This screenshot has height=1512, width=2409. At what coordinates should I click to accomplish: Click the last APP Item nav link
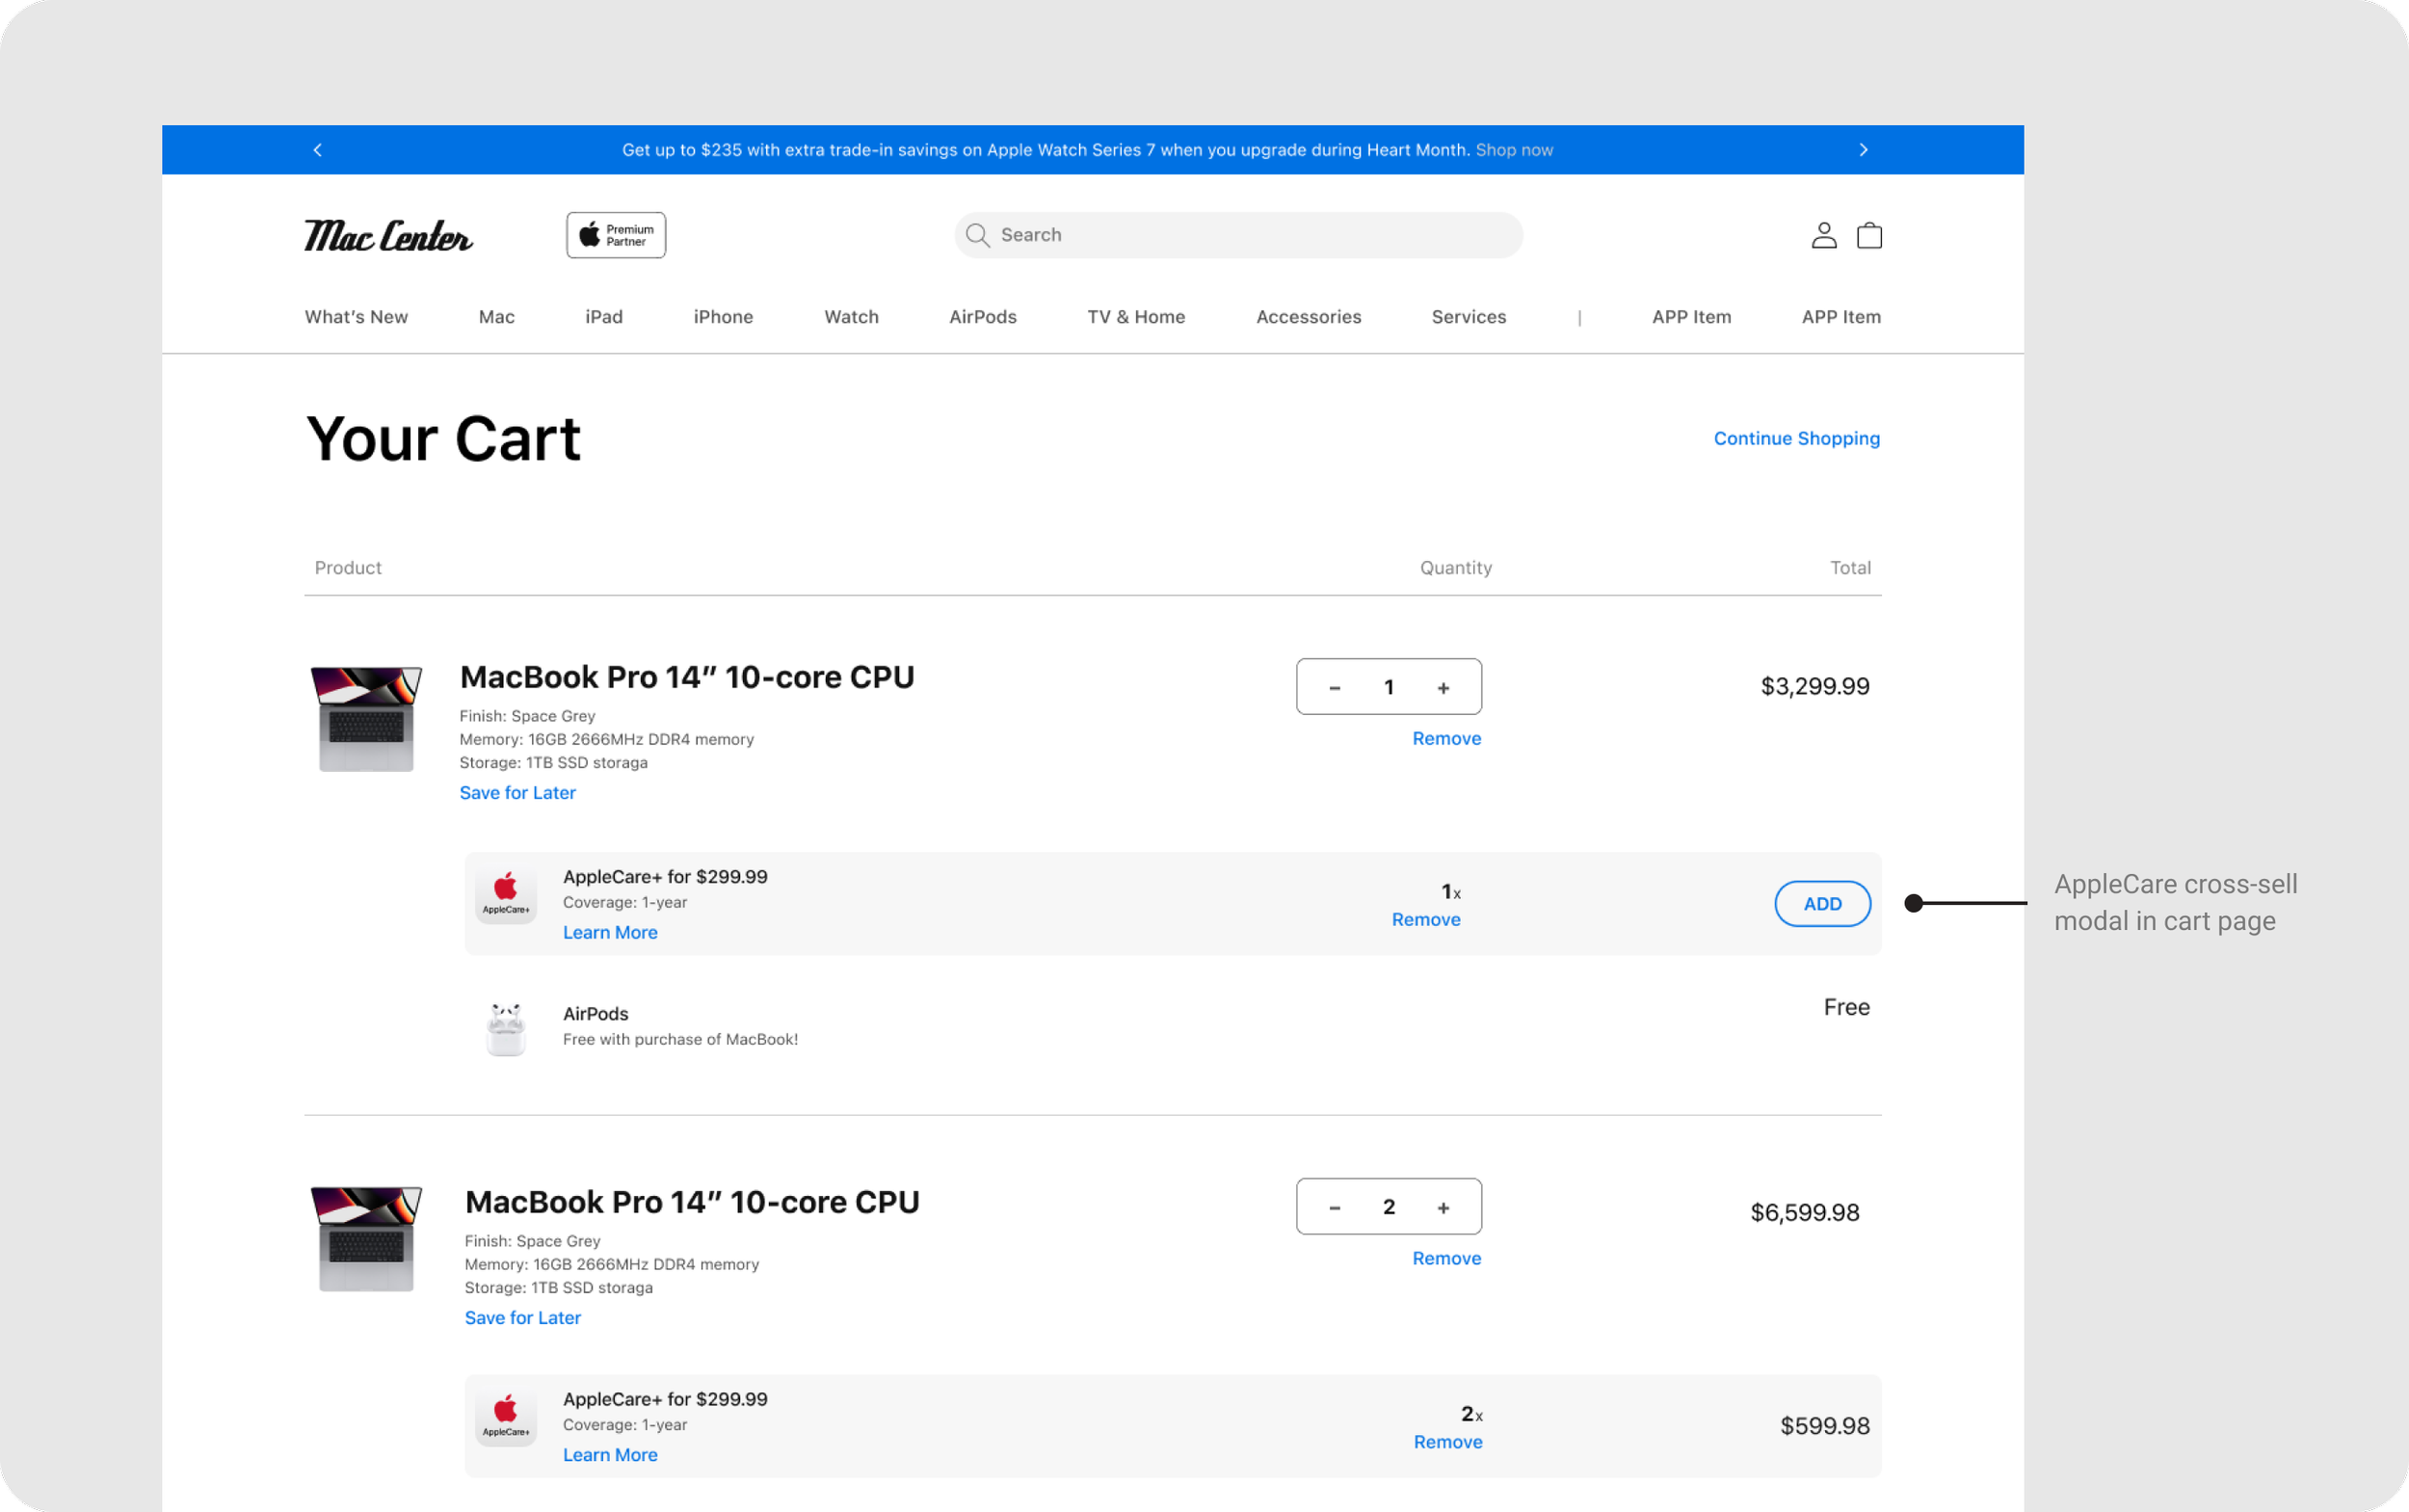1841,317
